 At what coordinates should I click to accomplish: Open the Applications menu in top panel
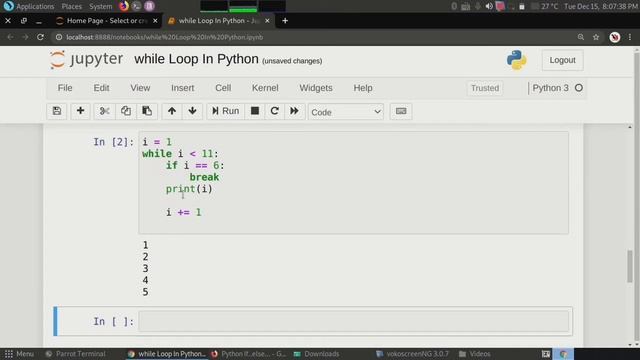click(35, 6)
